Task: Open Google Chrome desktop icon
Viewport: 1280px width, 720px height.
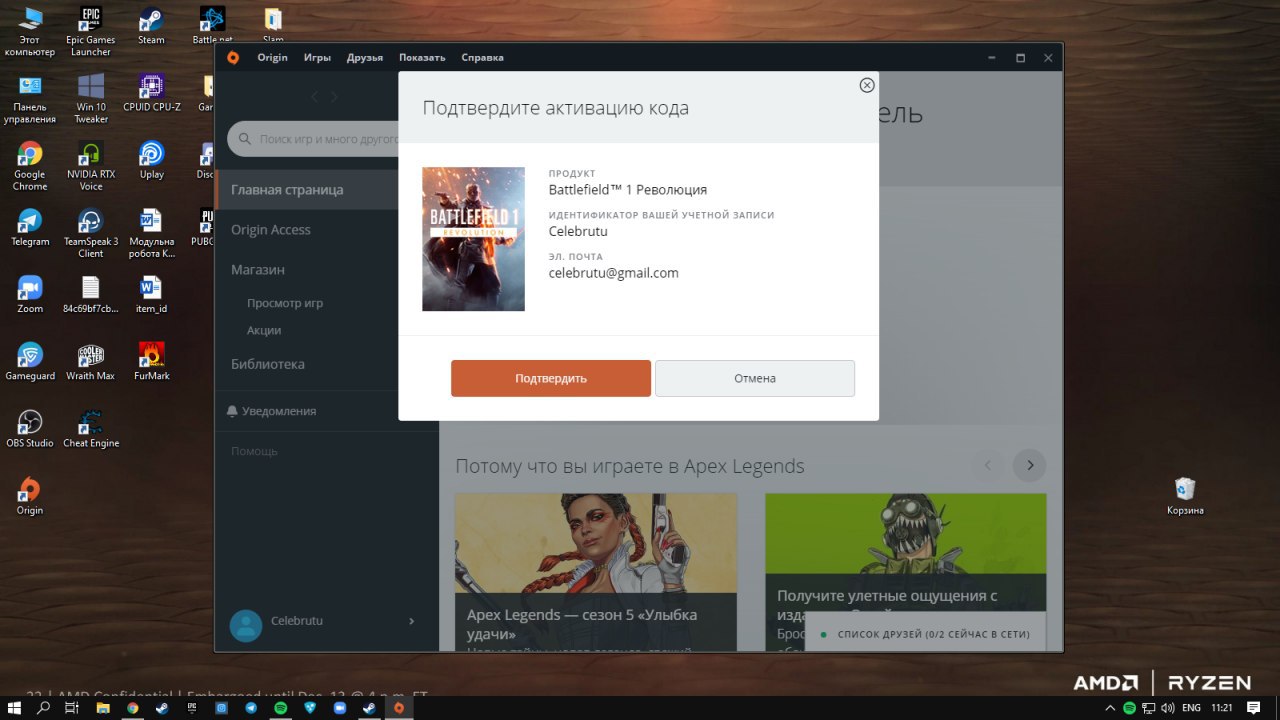Action: coord(30,166)
